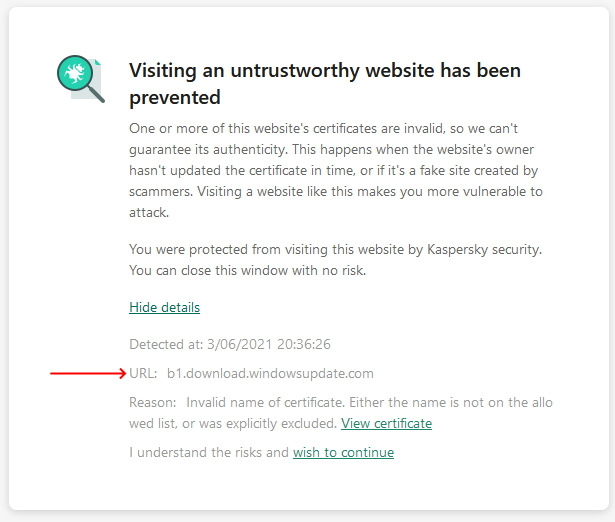The width and height of the screenshot is (615, 522).
Task: Click the word prevented in the heading
Action: click(x=175, y=98)
